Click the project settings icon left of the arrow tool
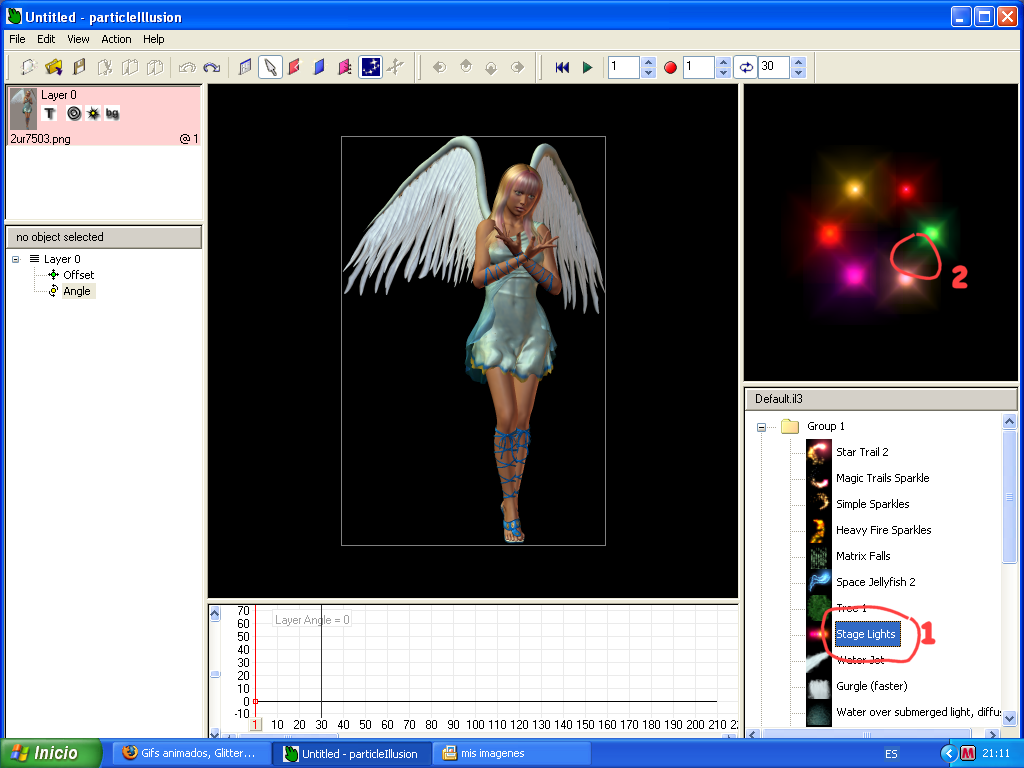 [x=245, y=67]
